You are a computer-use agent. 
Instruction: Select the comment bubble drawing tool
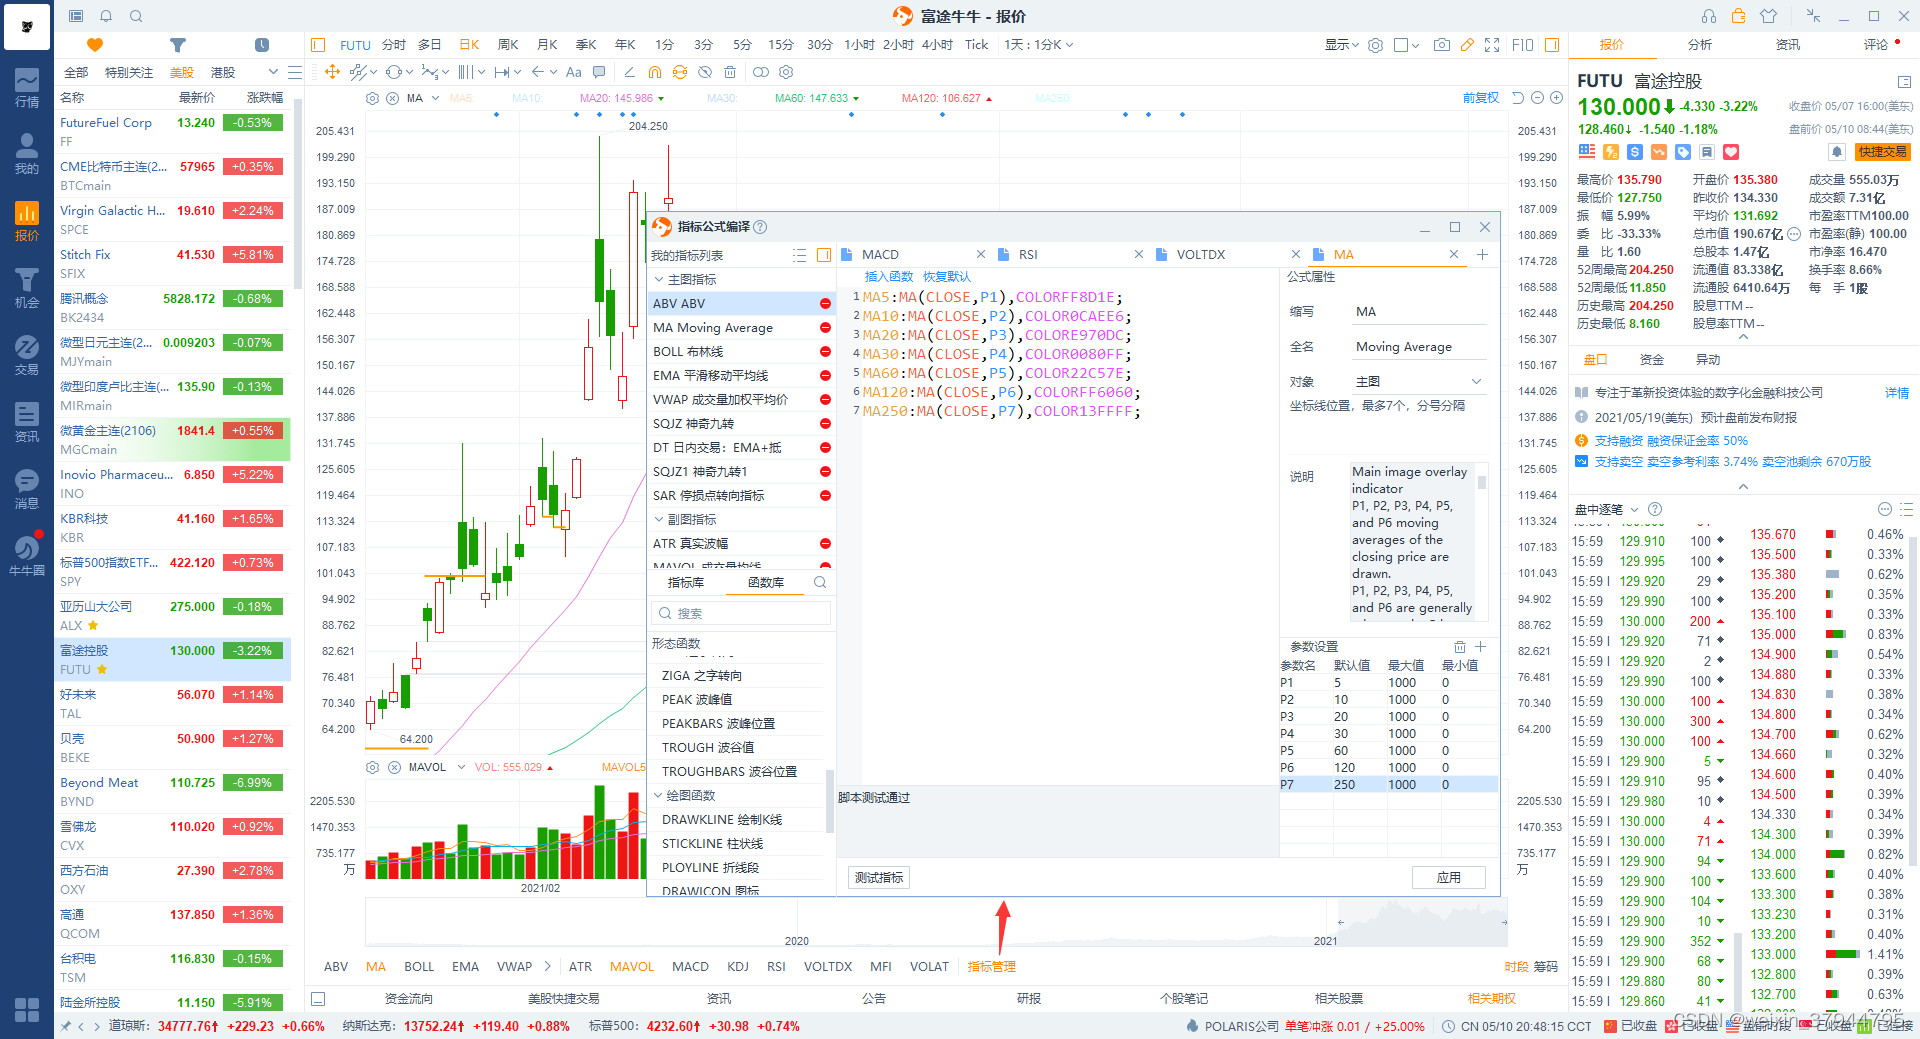599,72
